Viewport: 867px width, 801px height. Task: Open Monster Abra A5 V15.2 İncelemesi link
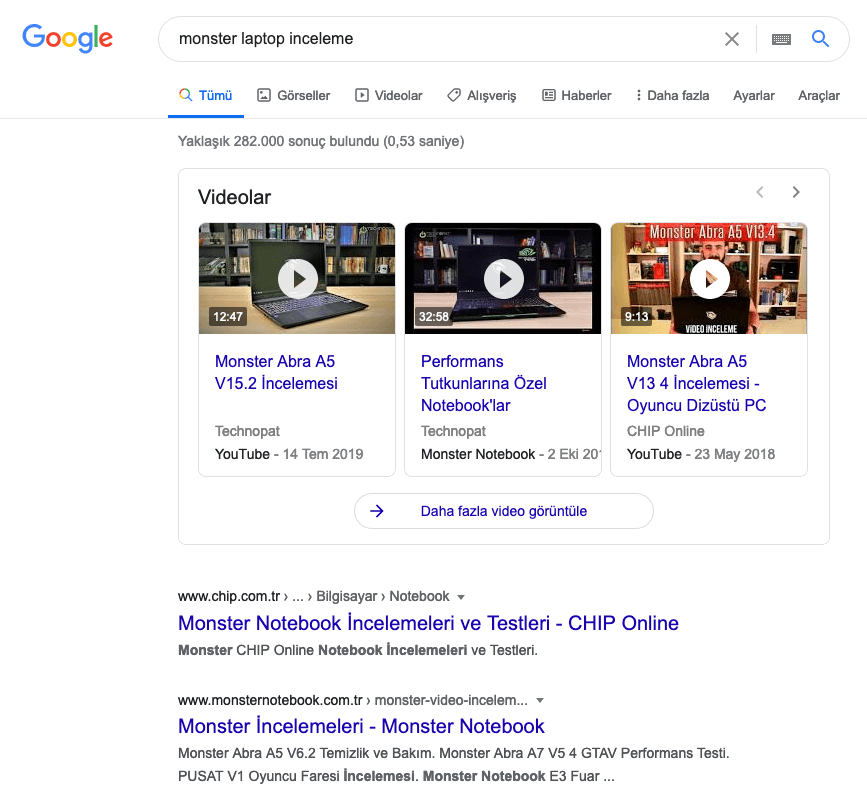coord(276,372)
